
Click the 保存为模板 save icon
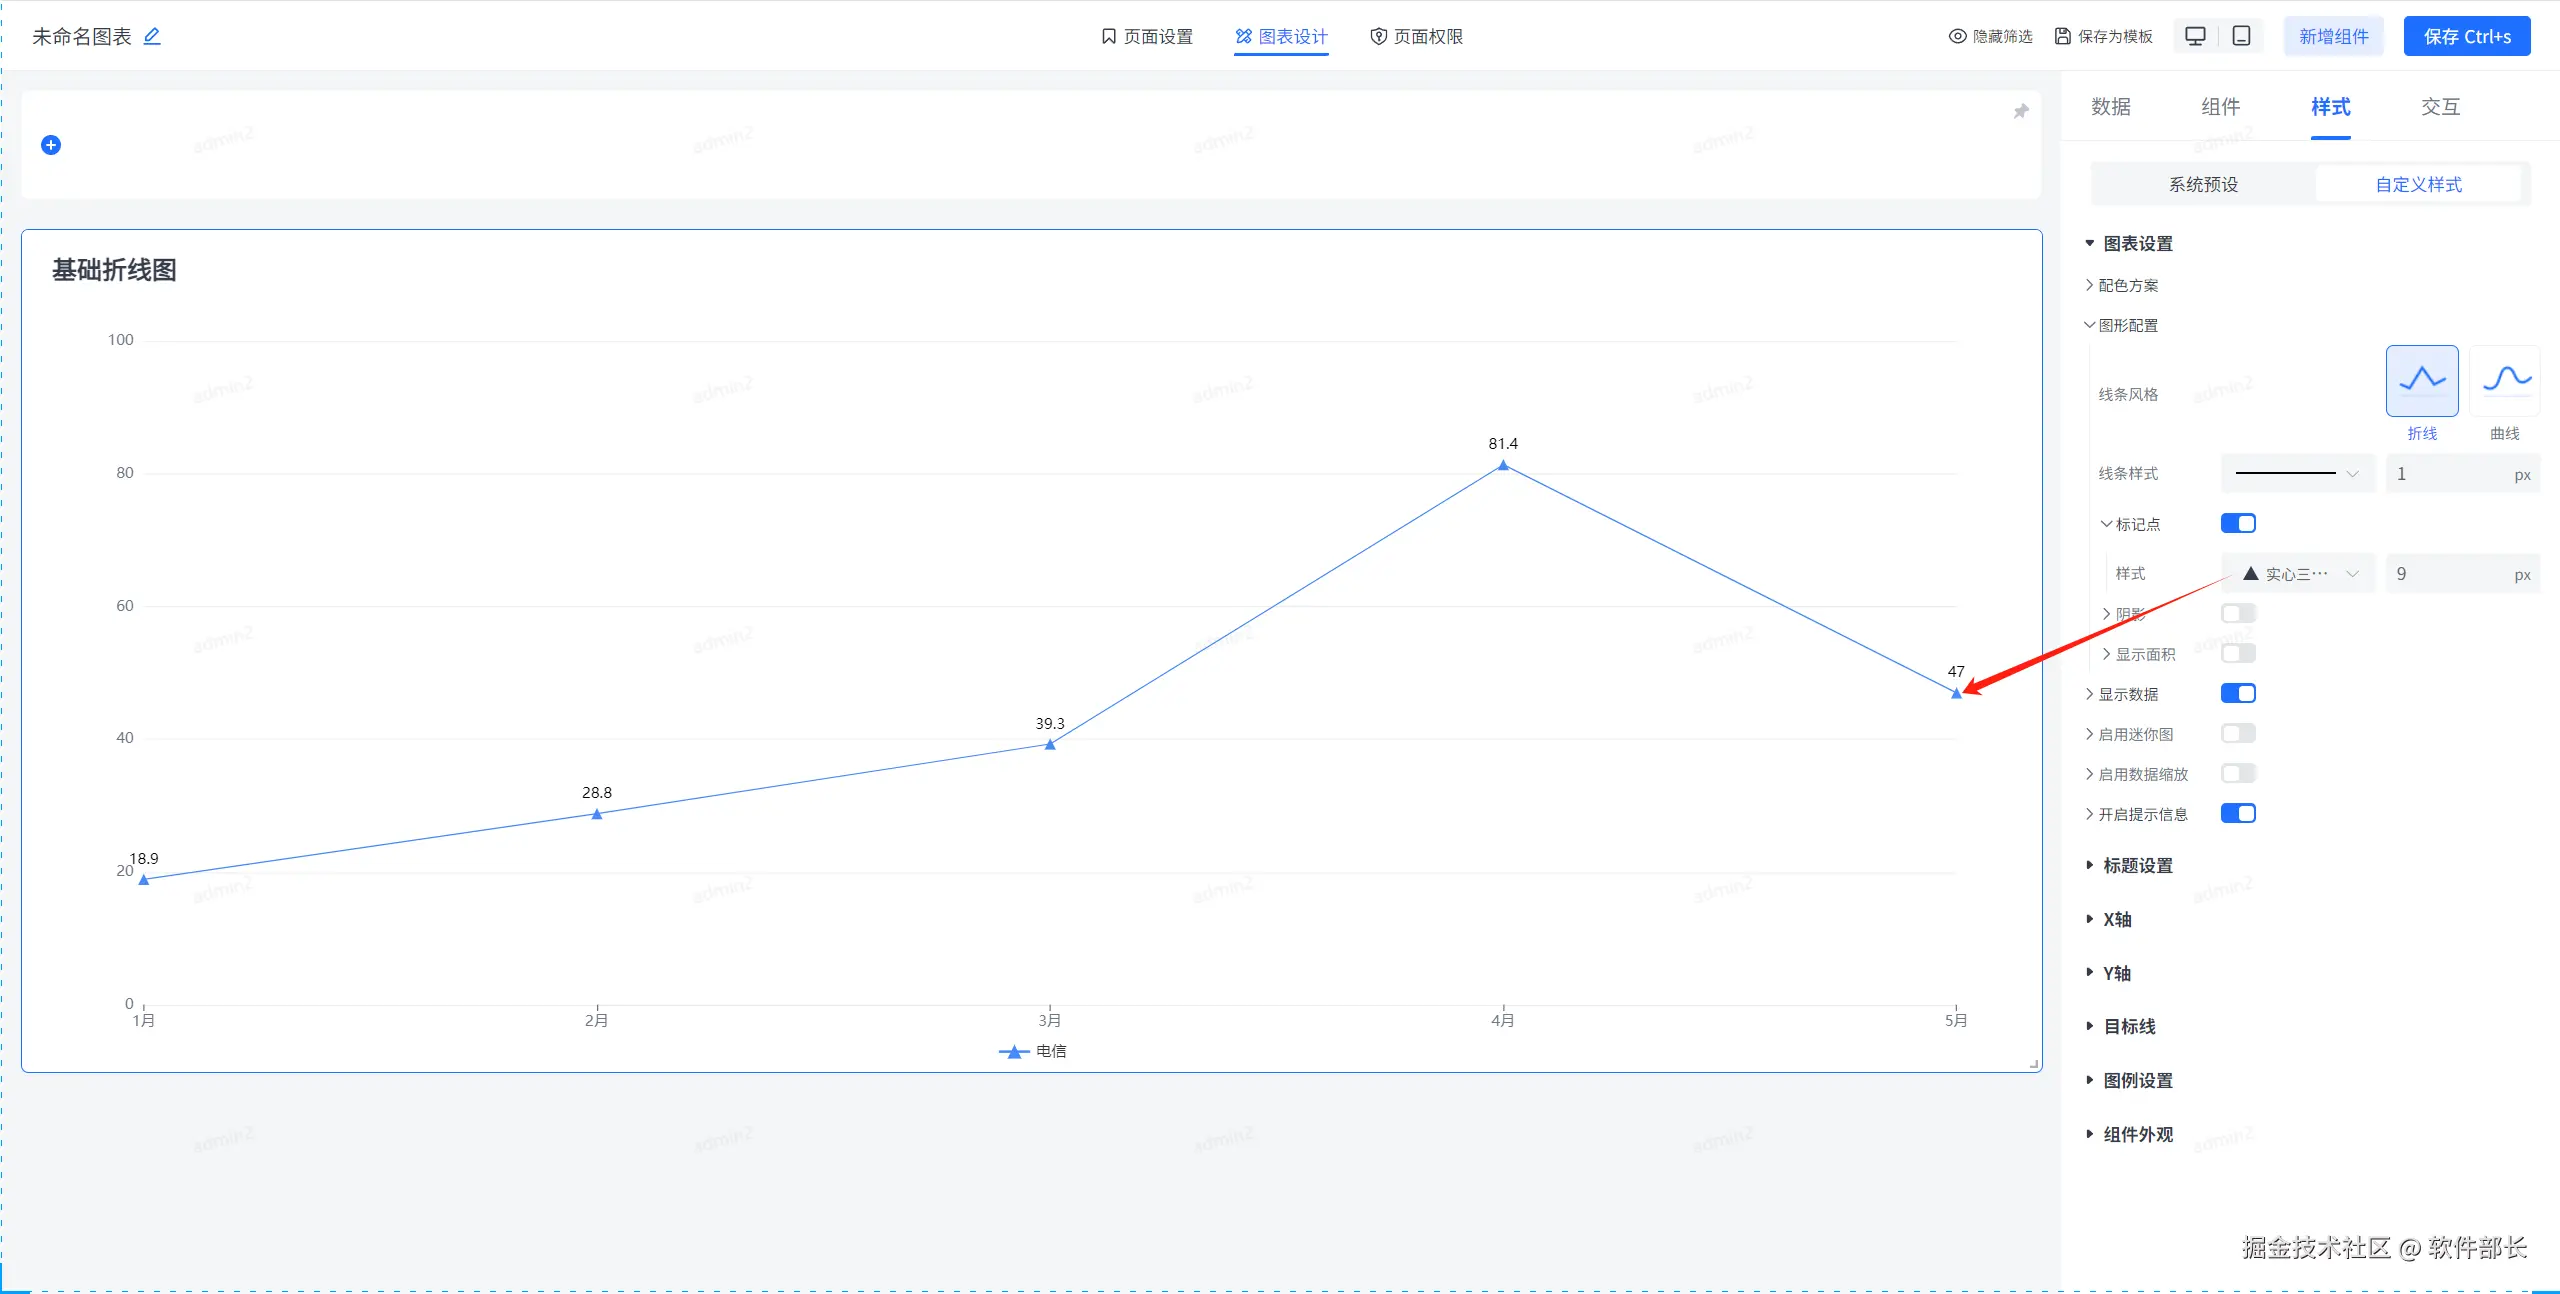(x=2063, y=36)
